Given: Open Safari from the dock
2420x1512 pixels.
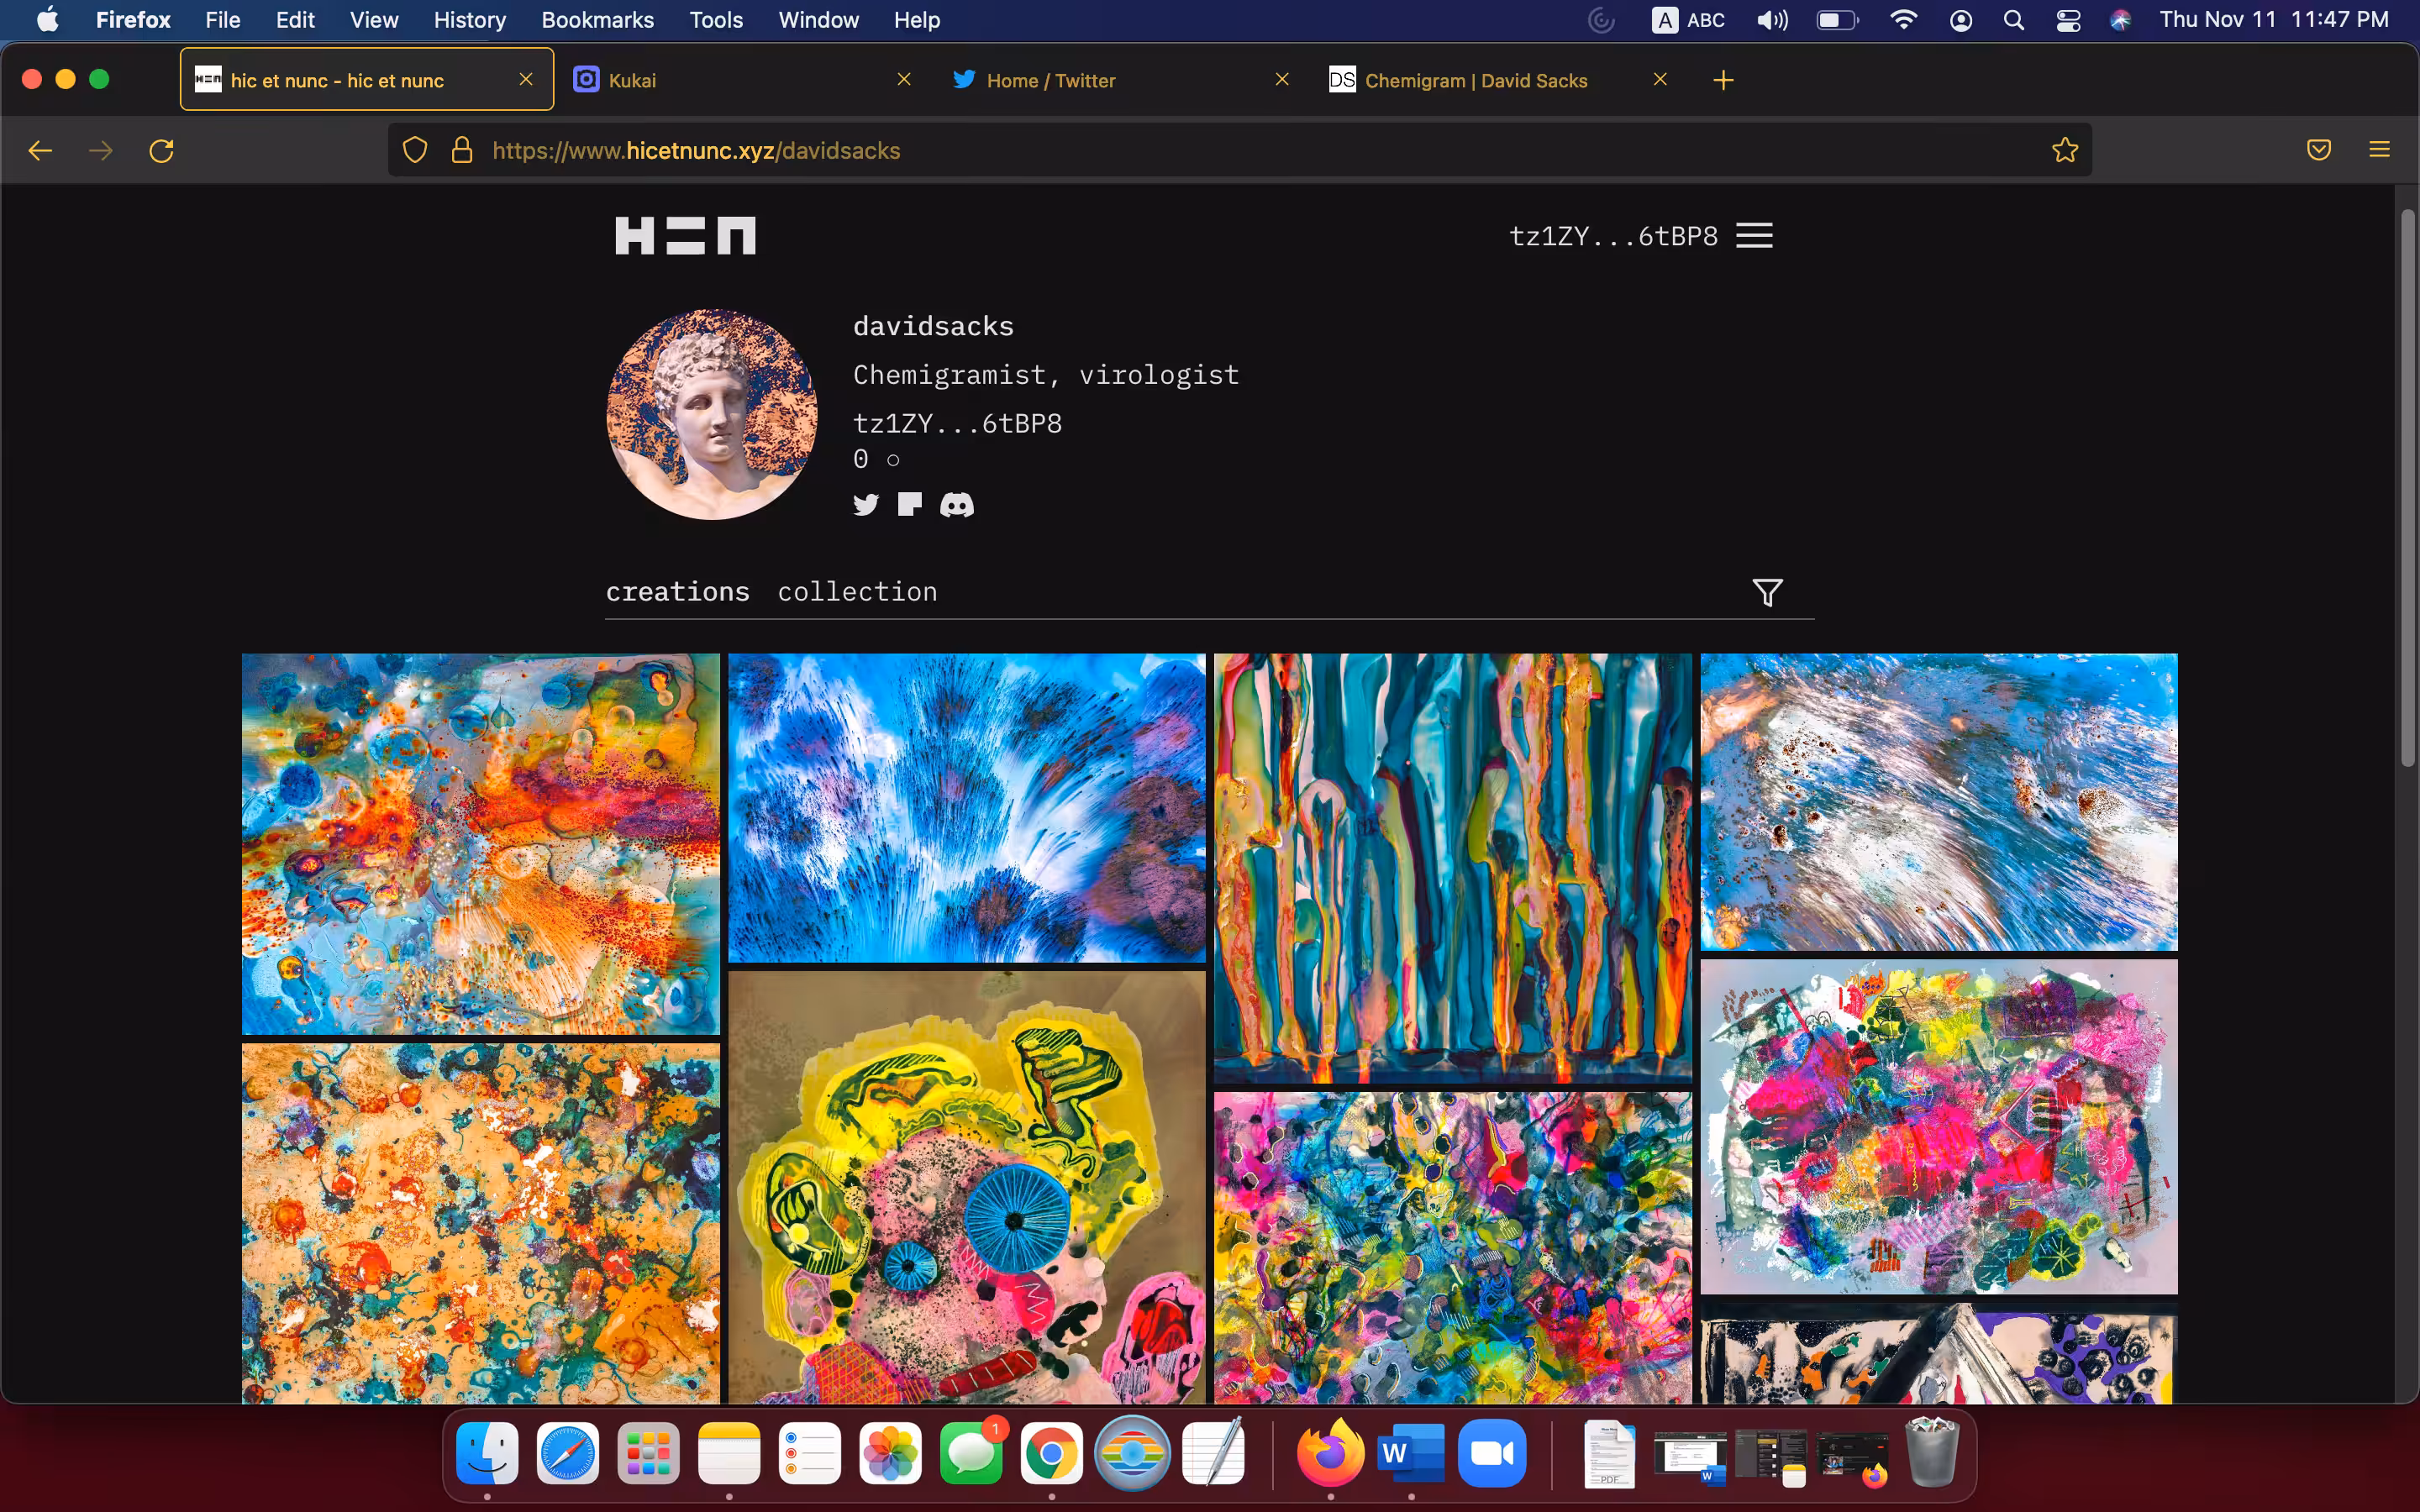Looking at the screenshot, I should (x=568, y=1453).
